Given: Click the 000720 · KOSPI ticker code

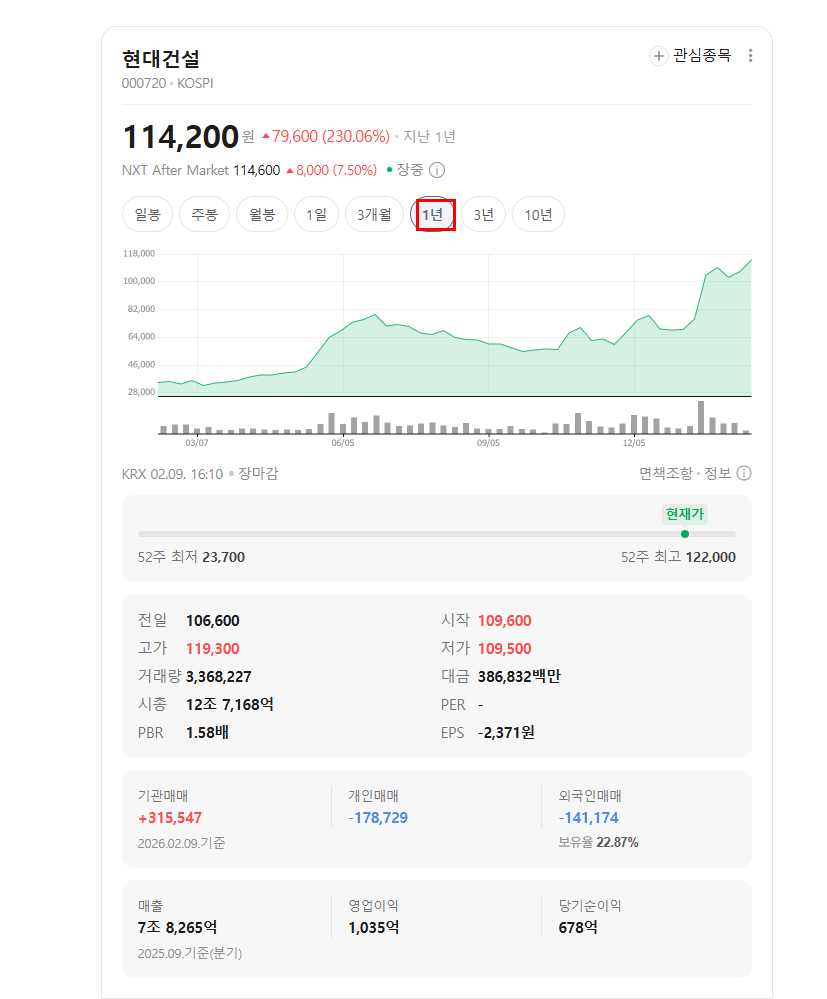Looking at the screenshot, I should pos(168,83).
